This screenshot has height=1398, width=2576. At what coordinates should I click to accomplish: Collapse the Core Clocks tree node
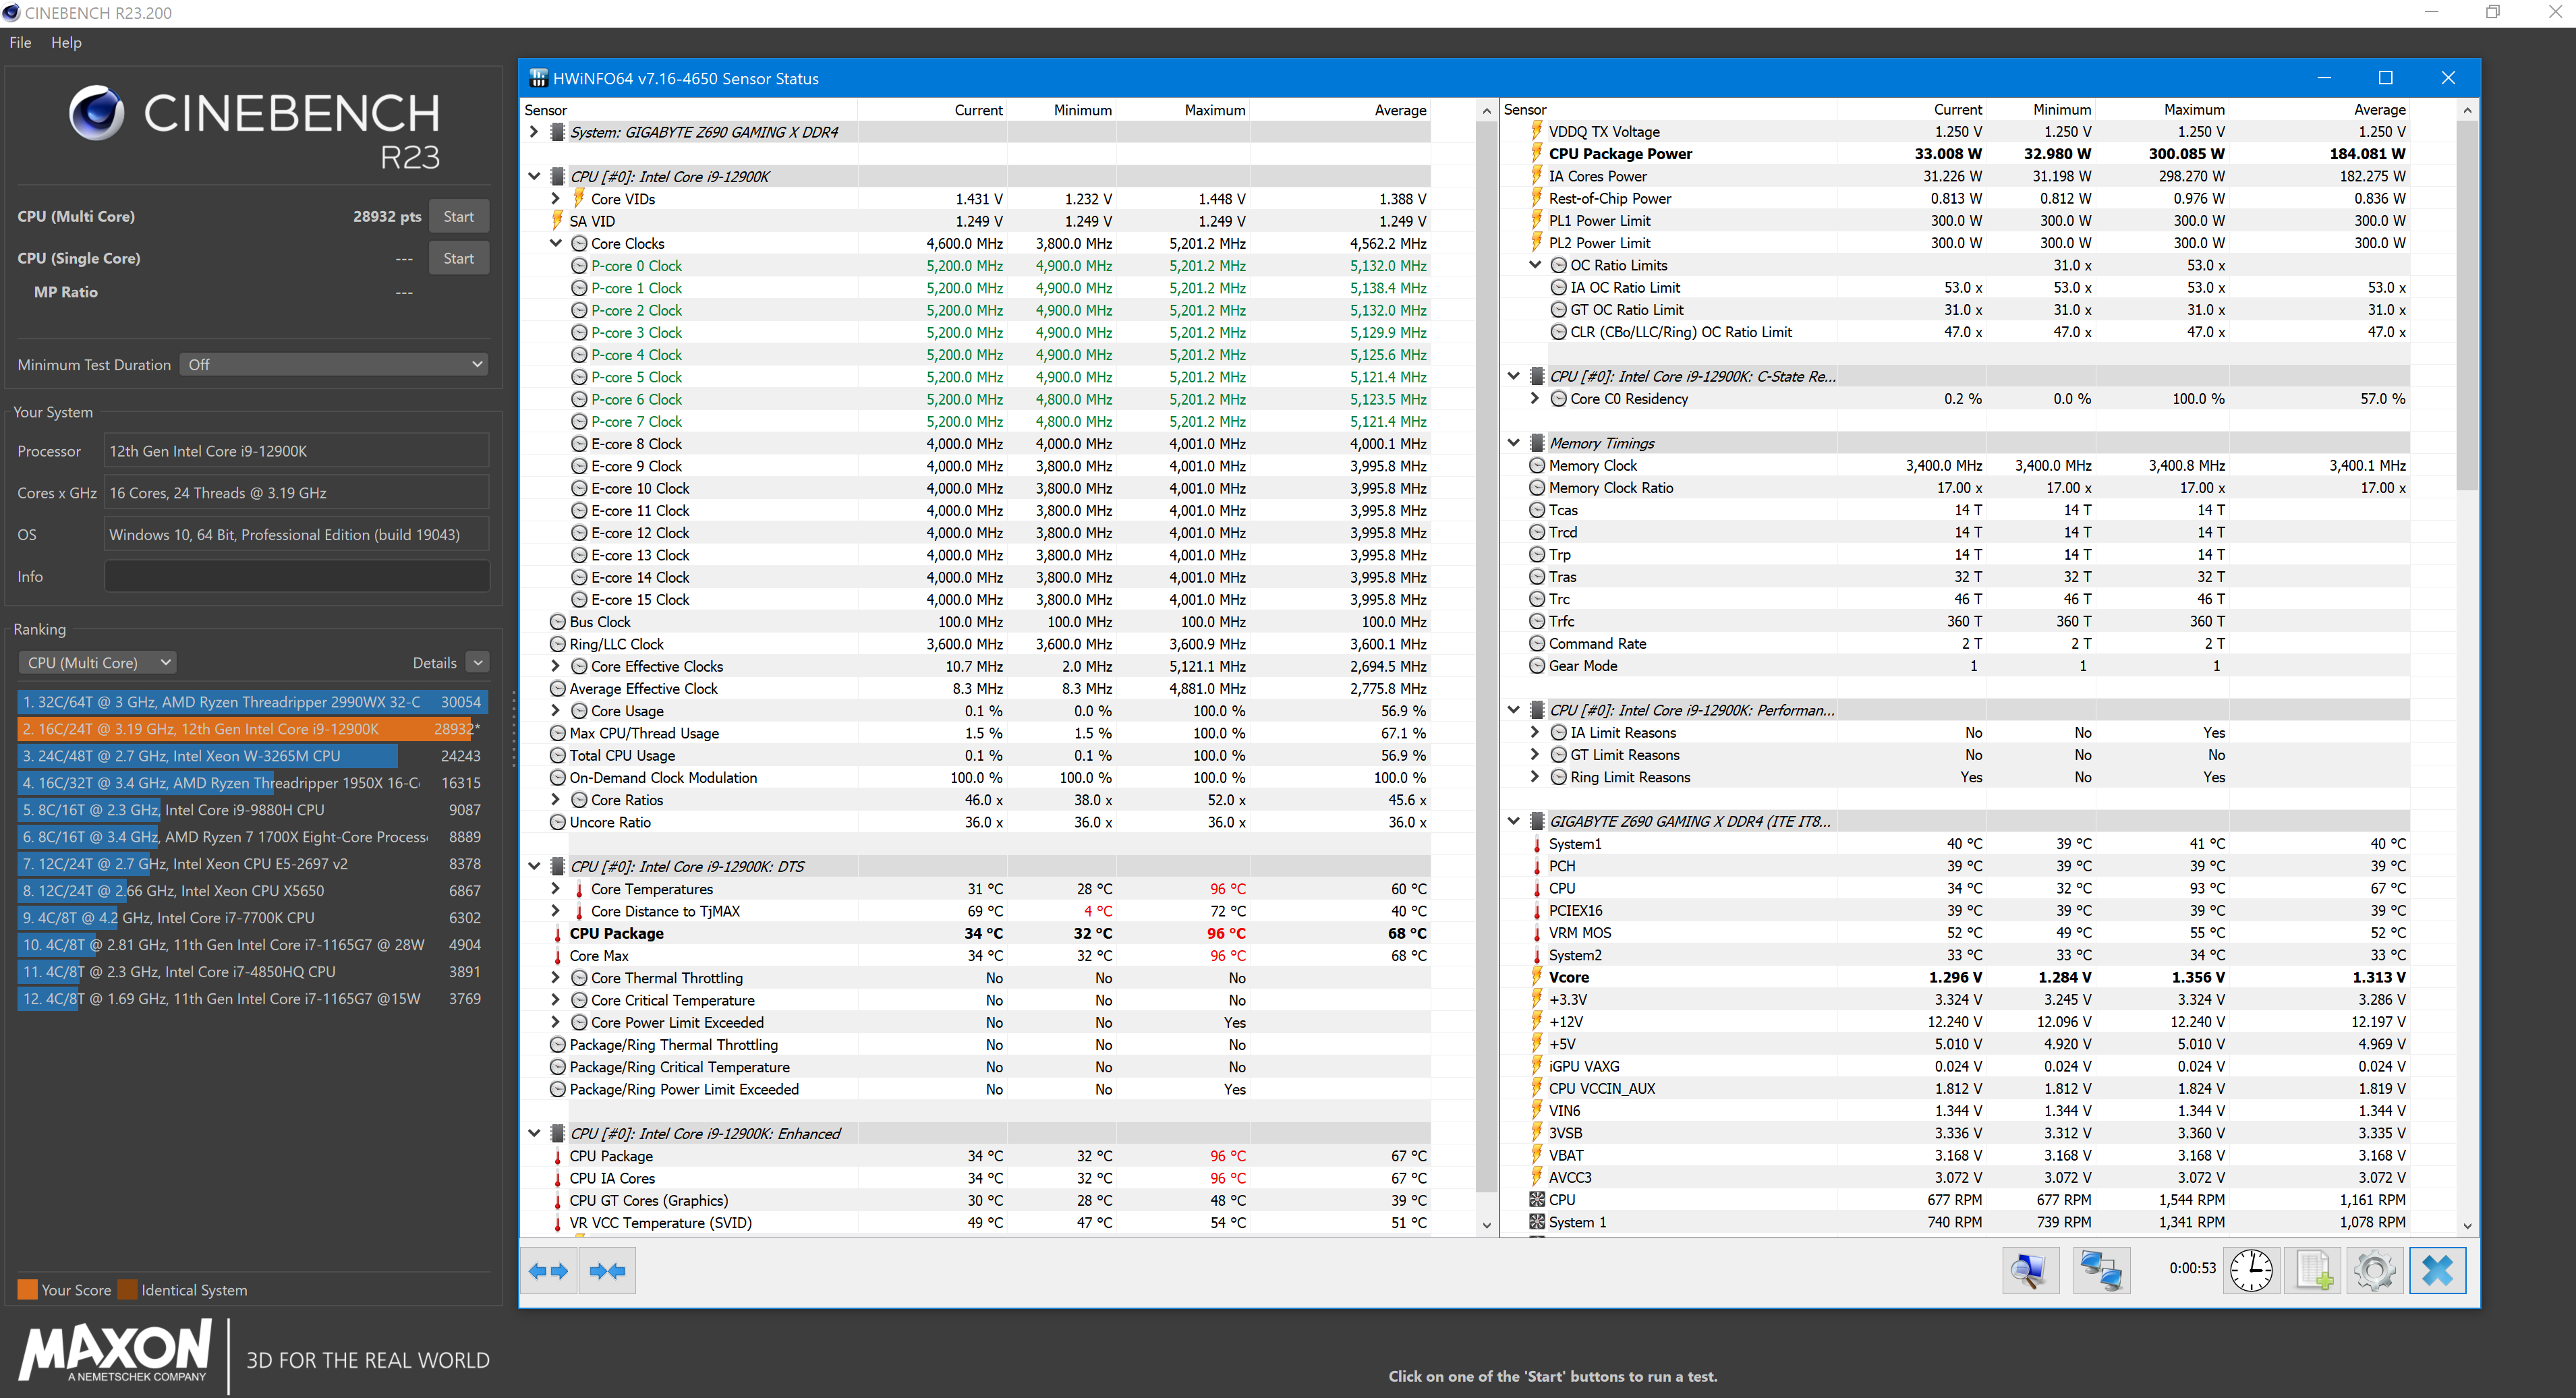point(555,243)
